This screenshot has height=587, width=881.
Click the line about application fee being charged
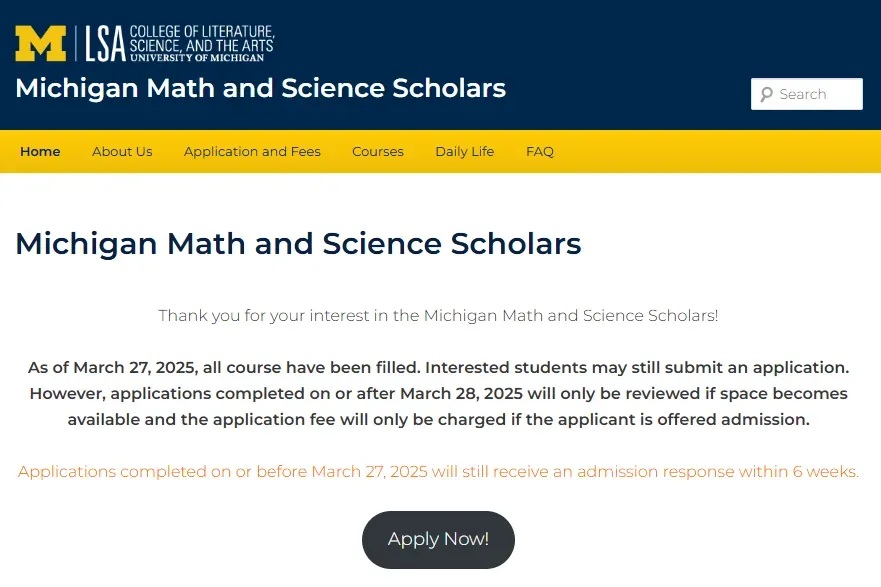(438, 420)
